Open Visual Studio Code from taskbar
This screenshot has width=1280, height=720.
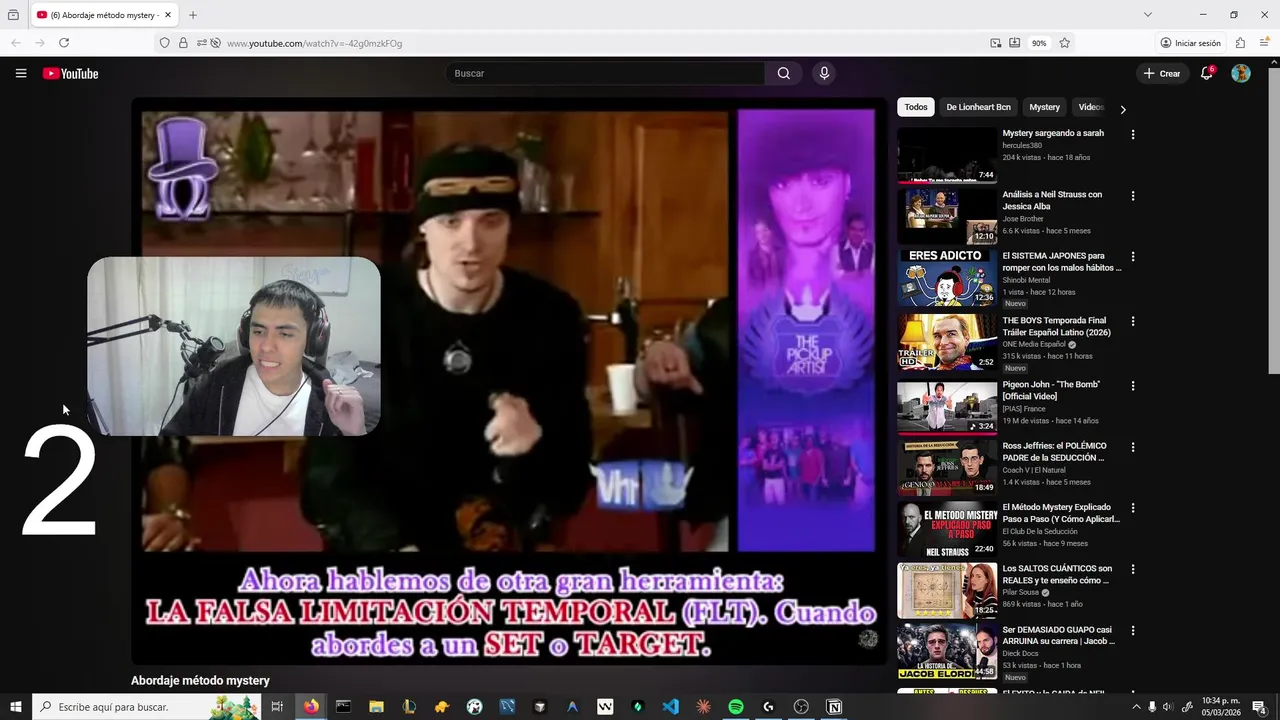pyautogui.click(x=671, y=707)
